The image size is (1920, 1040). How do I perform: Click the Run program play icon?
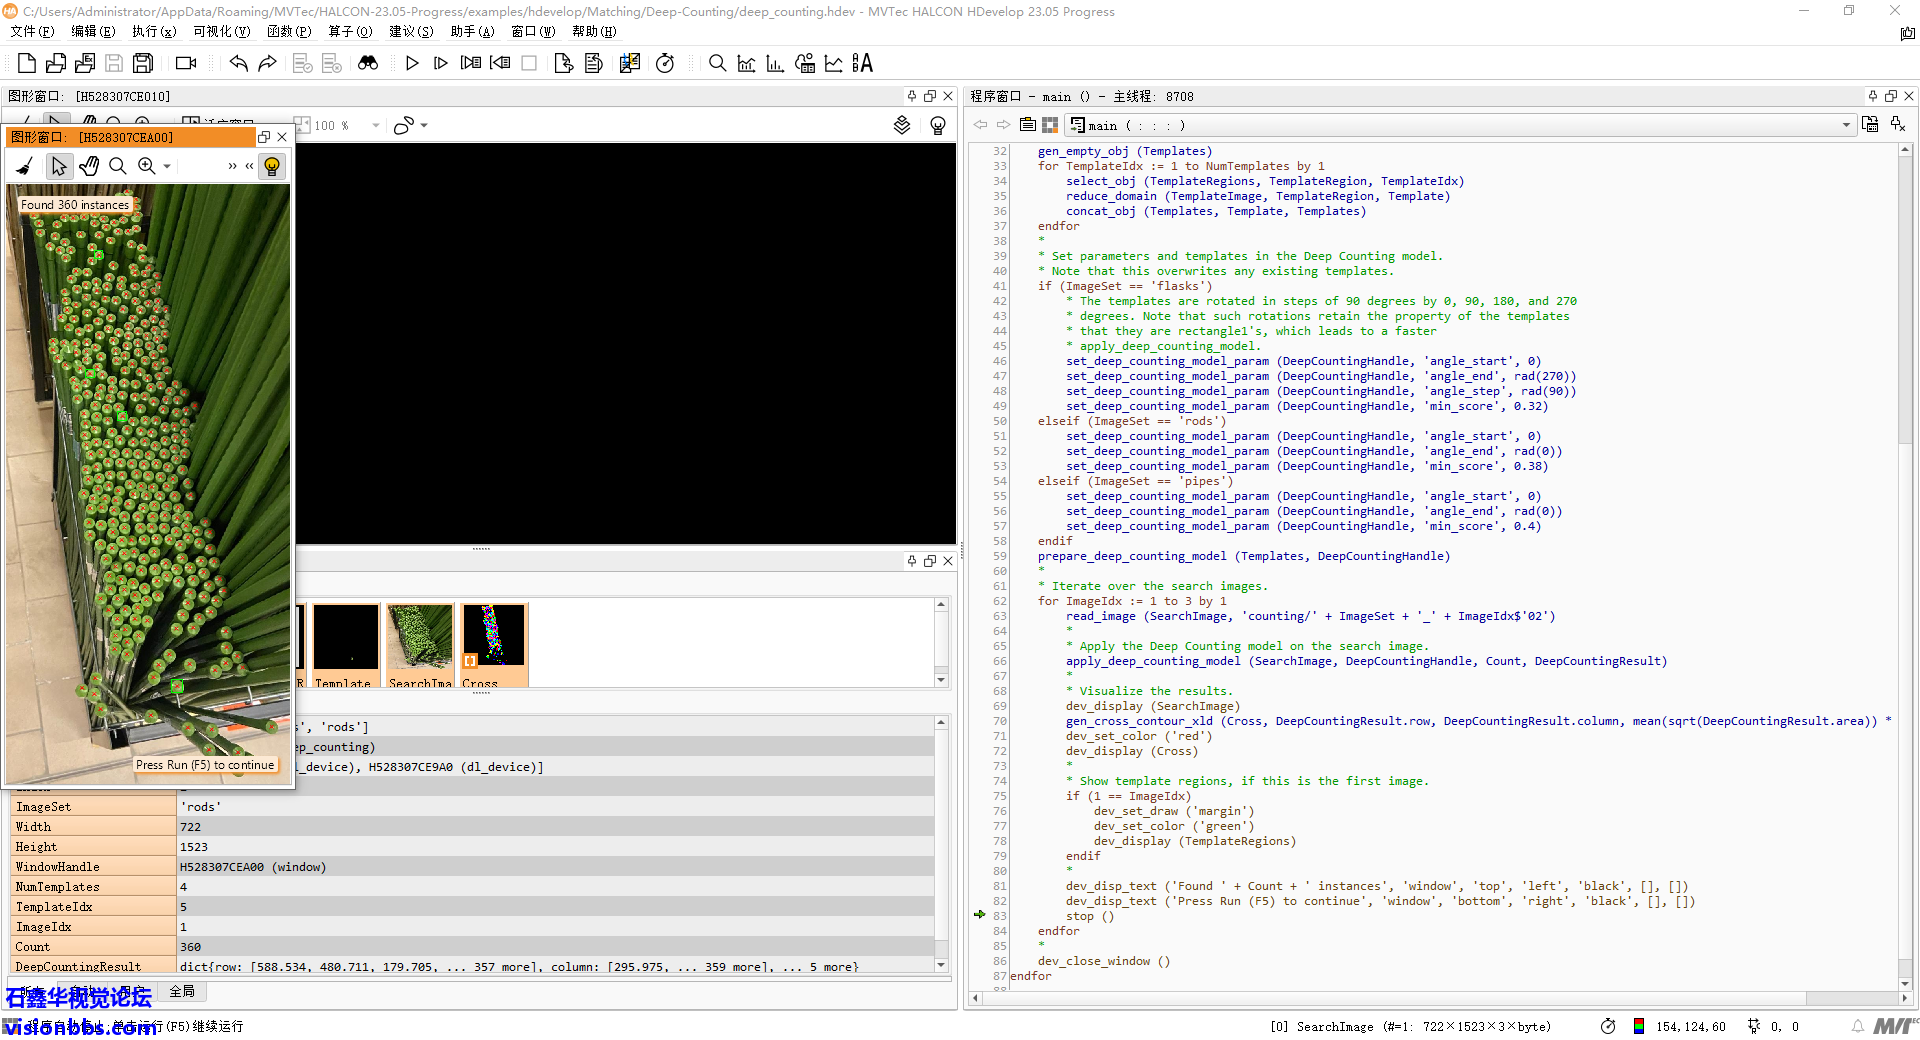412,64
